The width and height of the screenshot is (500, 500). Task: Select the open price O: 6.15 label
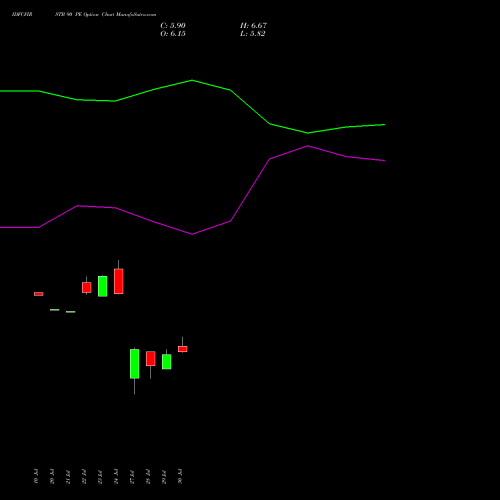tap(173, 34)
